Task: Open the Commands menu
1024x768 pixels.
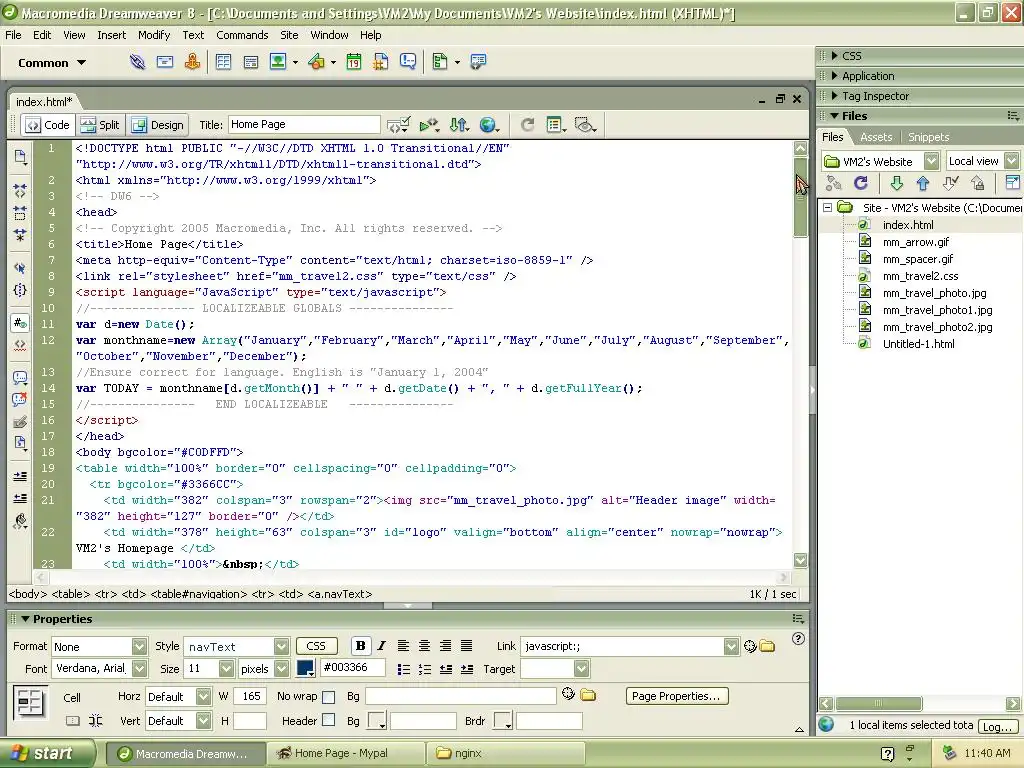Action: pyautogui.click(x=242, y=35)
